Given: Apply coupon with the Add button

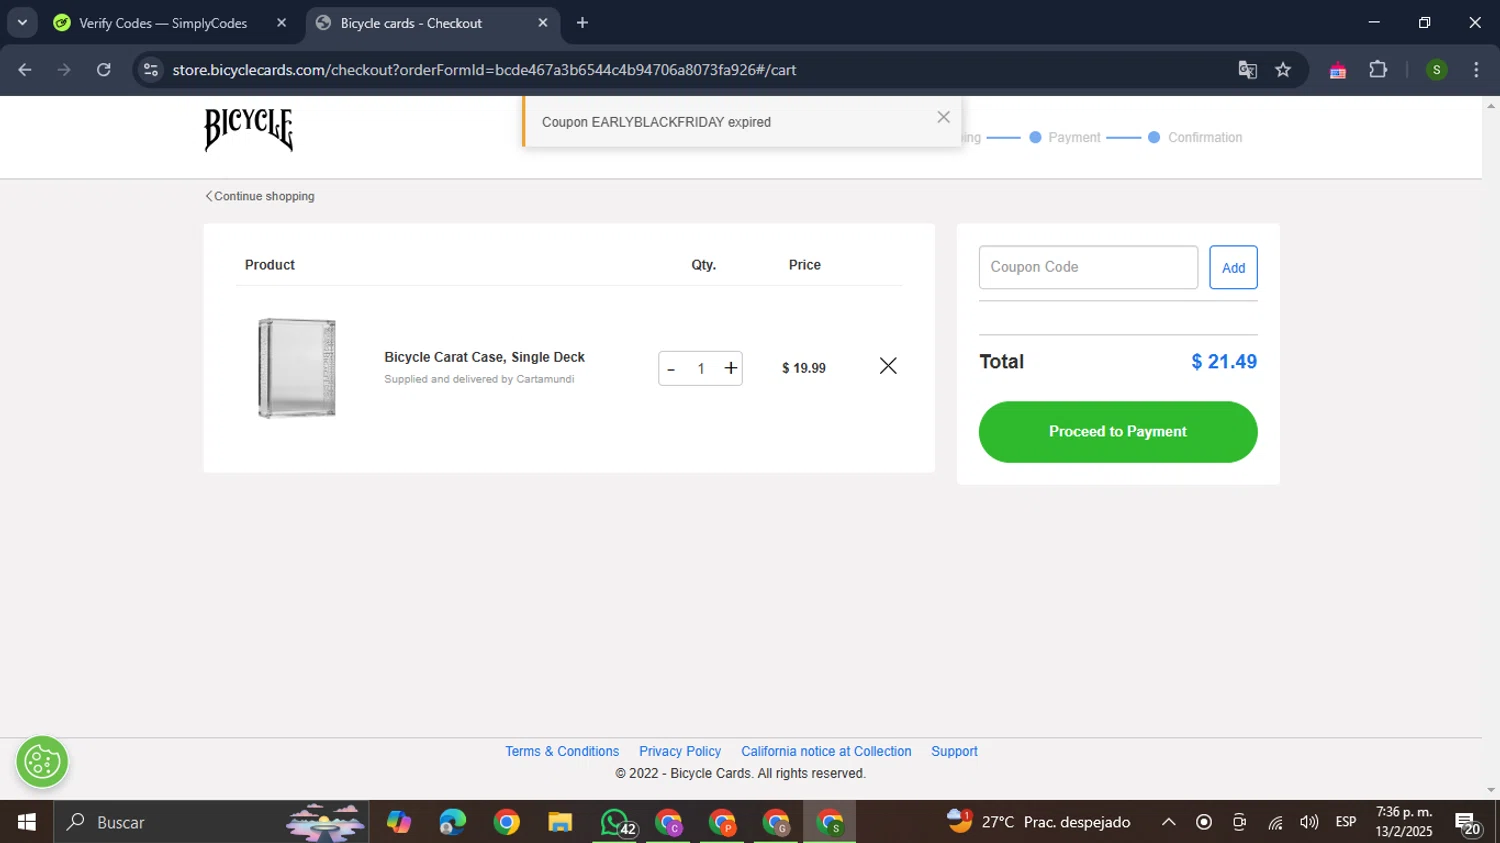Looking at the screenshot, I should 1233,267.
